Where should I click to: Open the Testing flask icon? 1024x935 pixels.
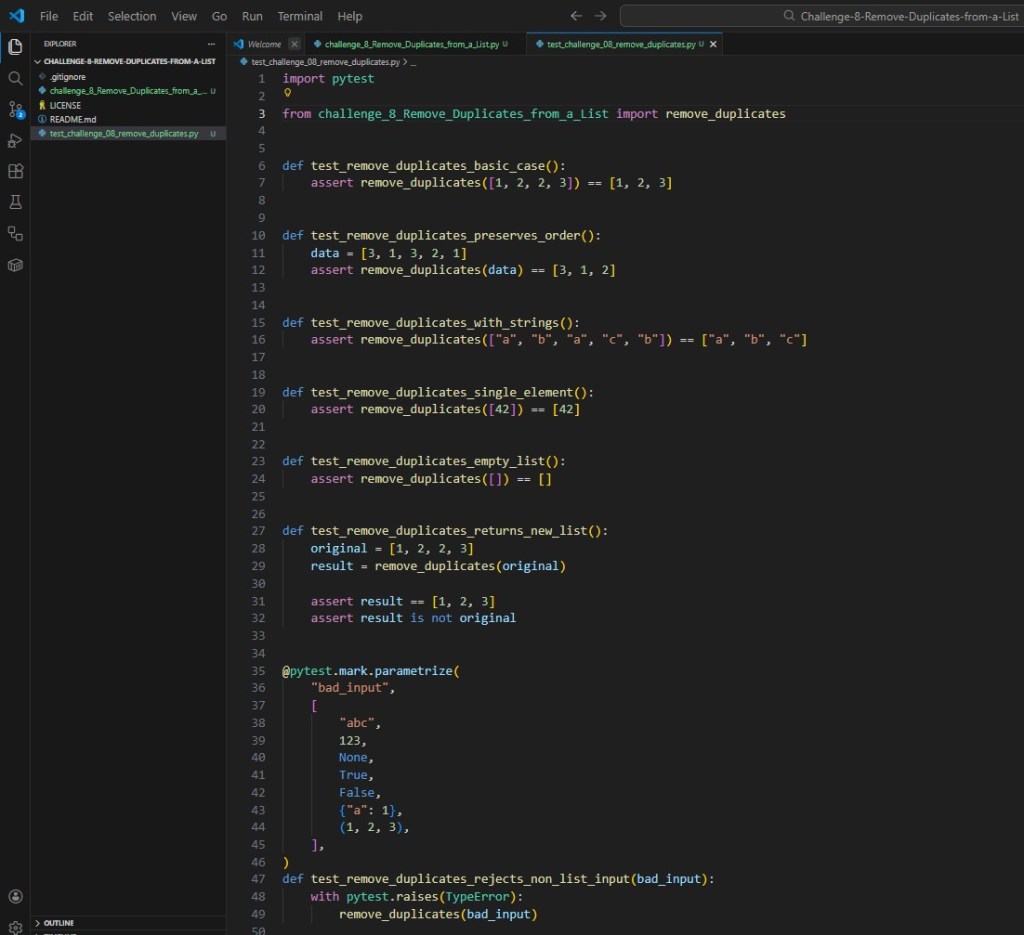point(15,202)
